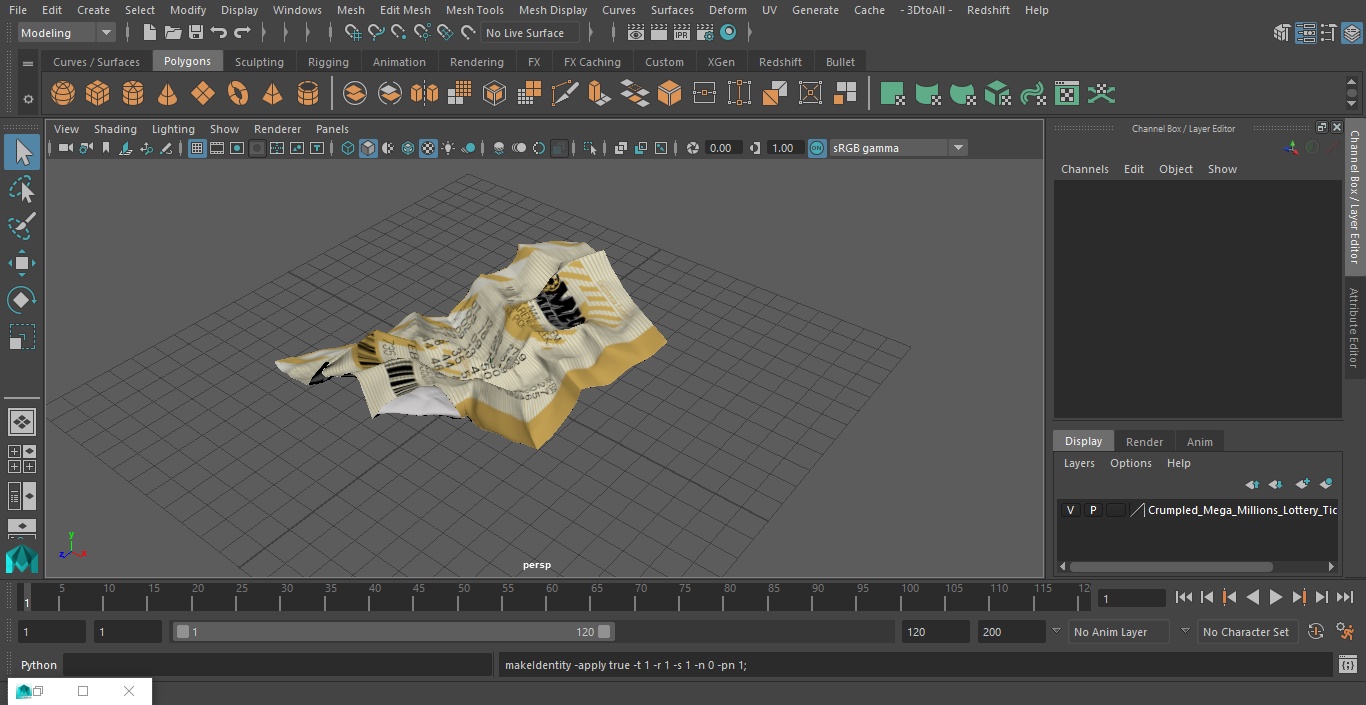Toggle the sRGB gamma color management button
1366x705 pixels.
(817, 148)
